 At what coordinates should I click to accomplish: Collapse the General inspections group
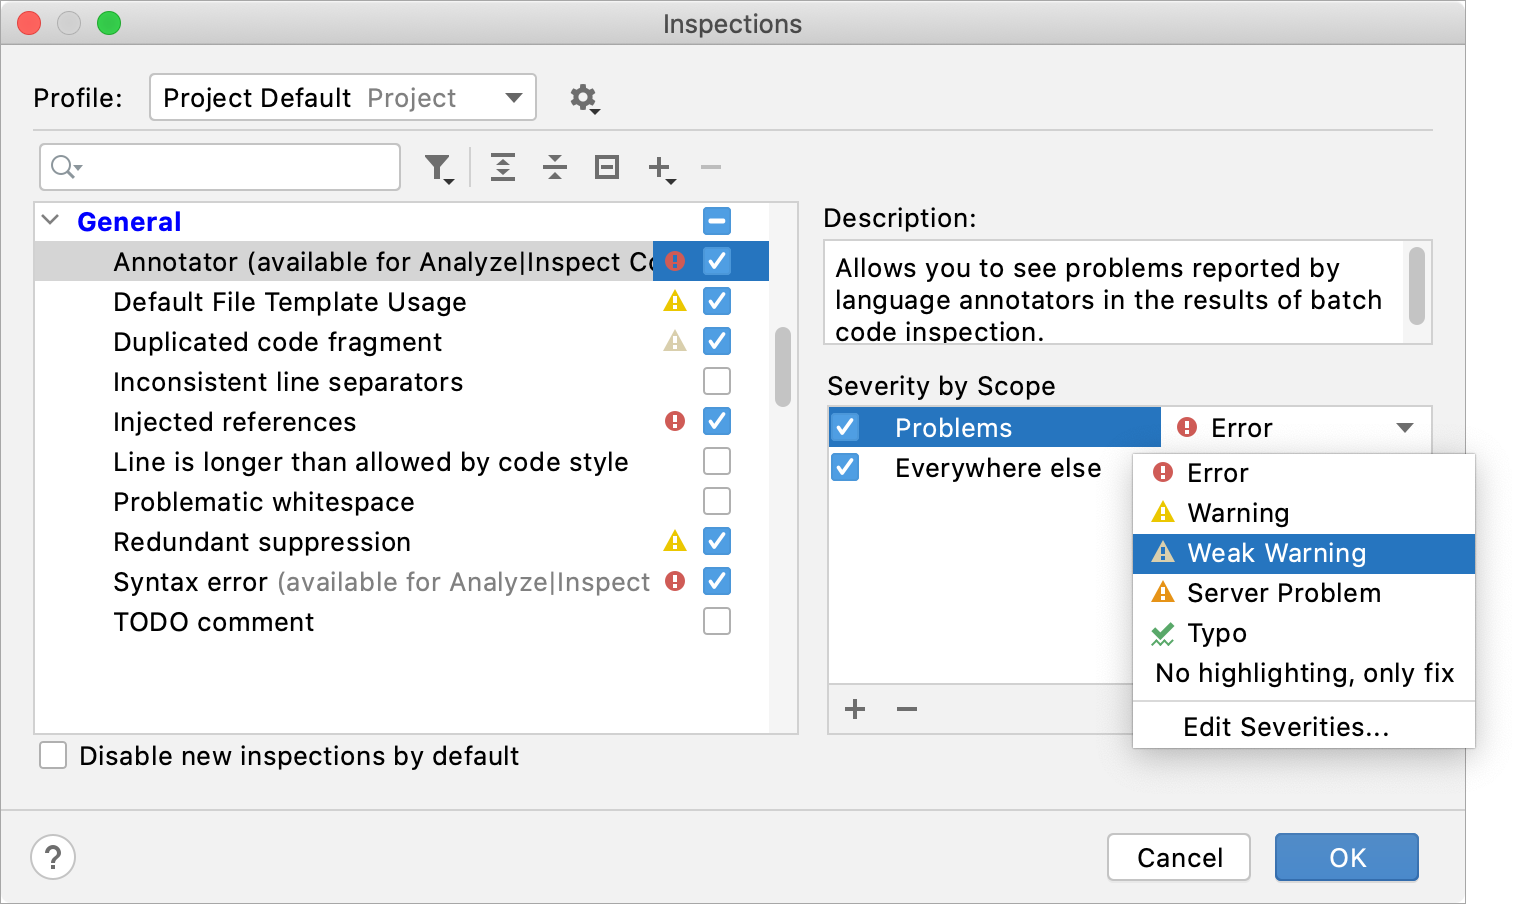(x=51, y=220)
